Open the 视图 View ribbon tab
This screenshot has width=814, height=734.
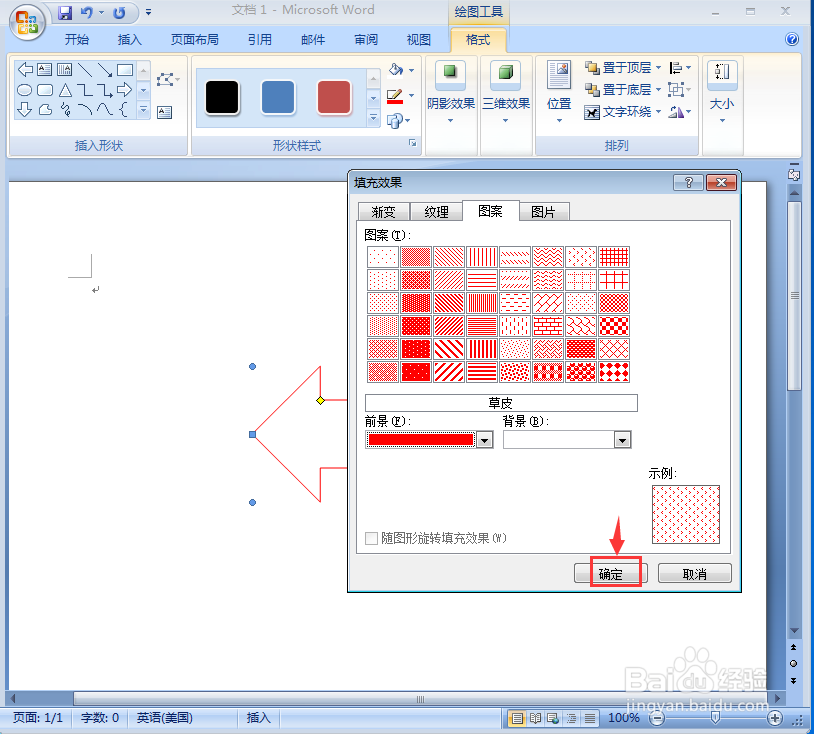pos(418,39)
